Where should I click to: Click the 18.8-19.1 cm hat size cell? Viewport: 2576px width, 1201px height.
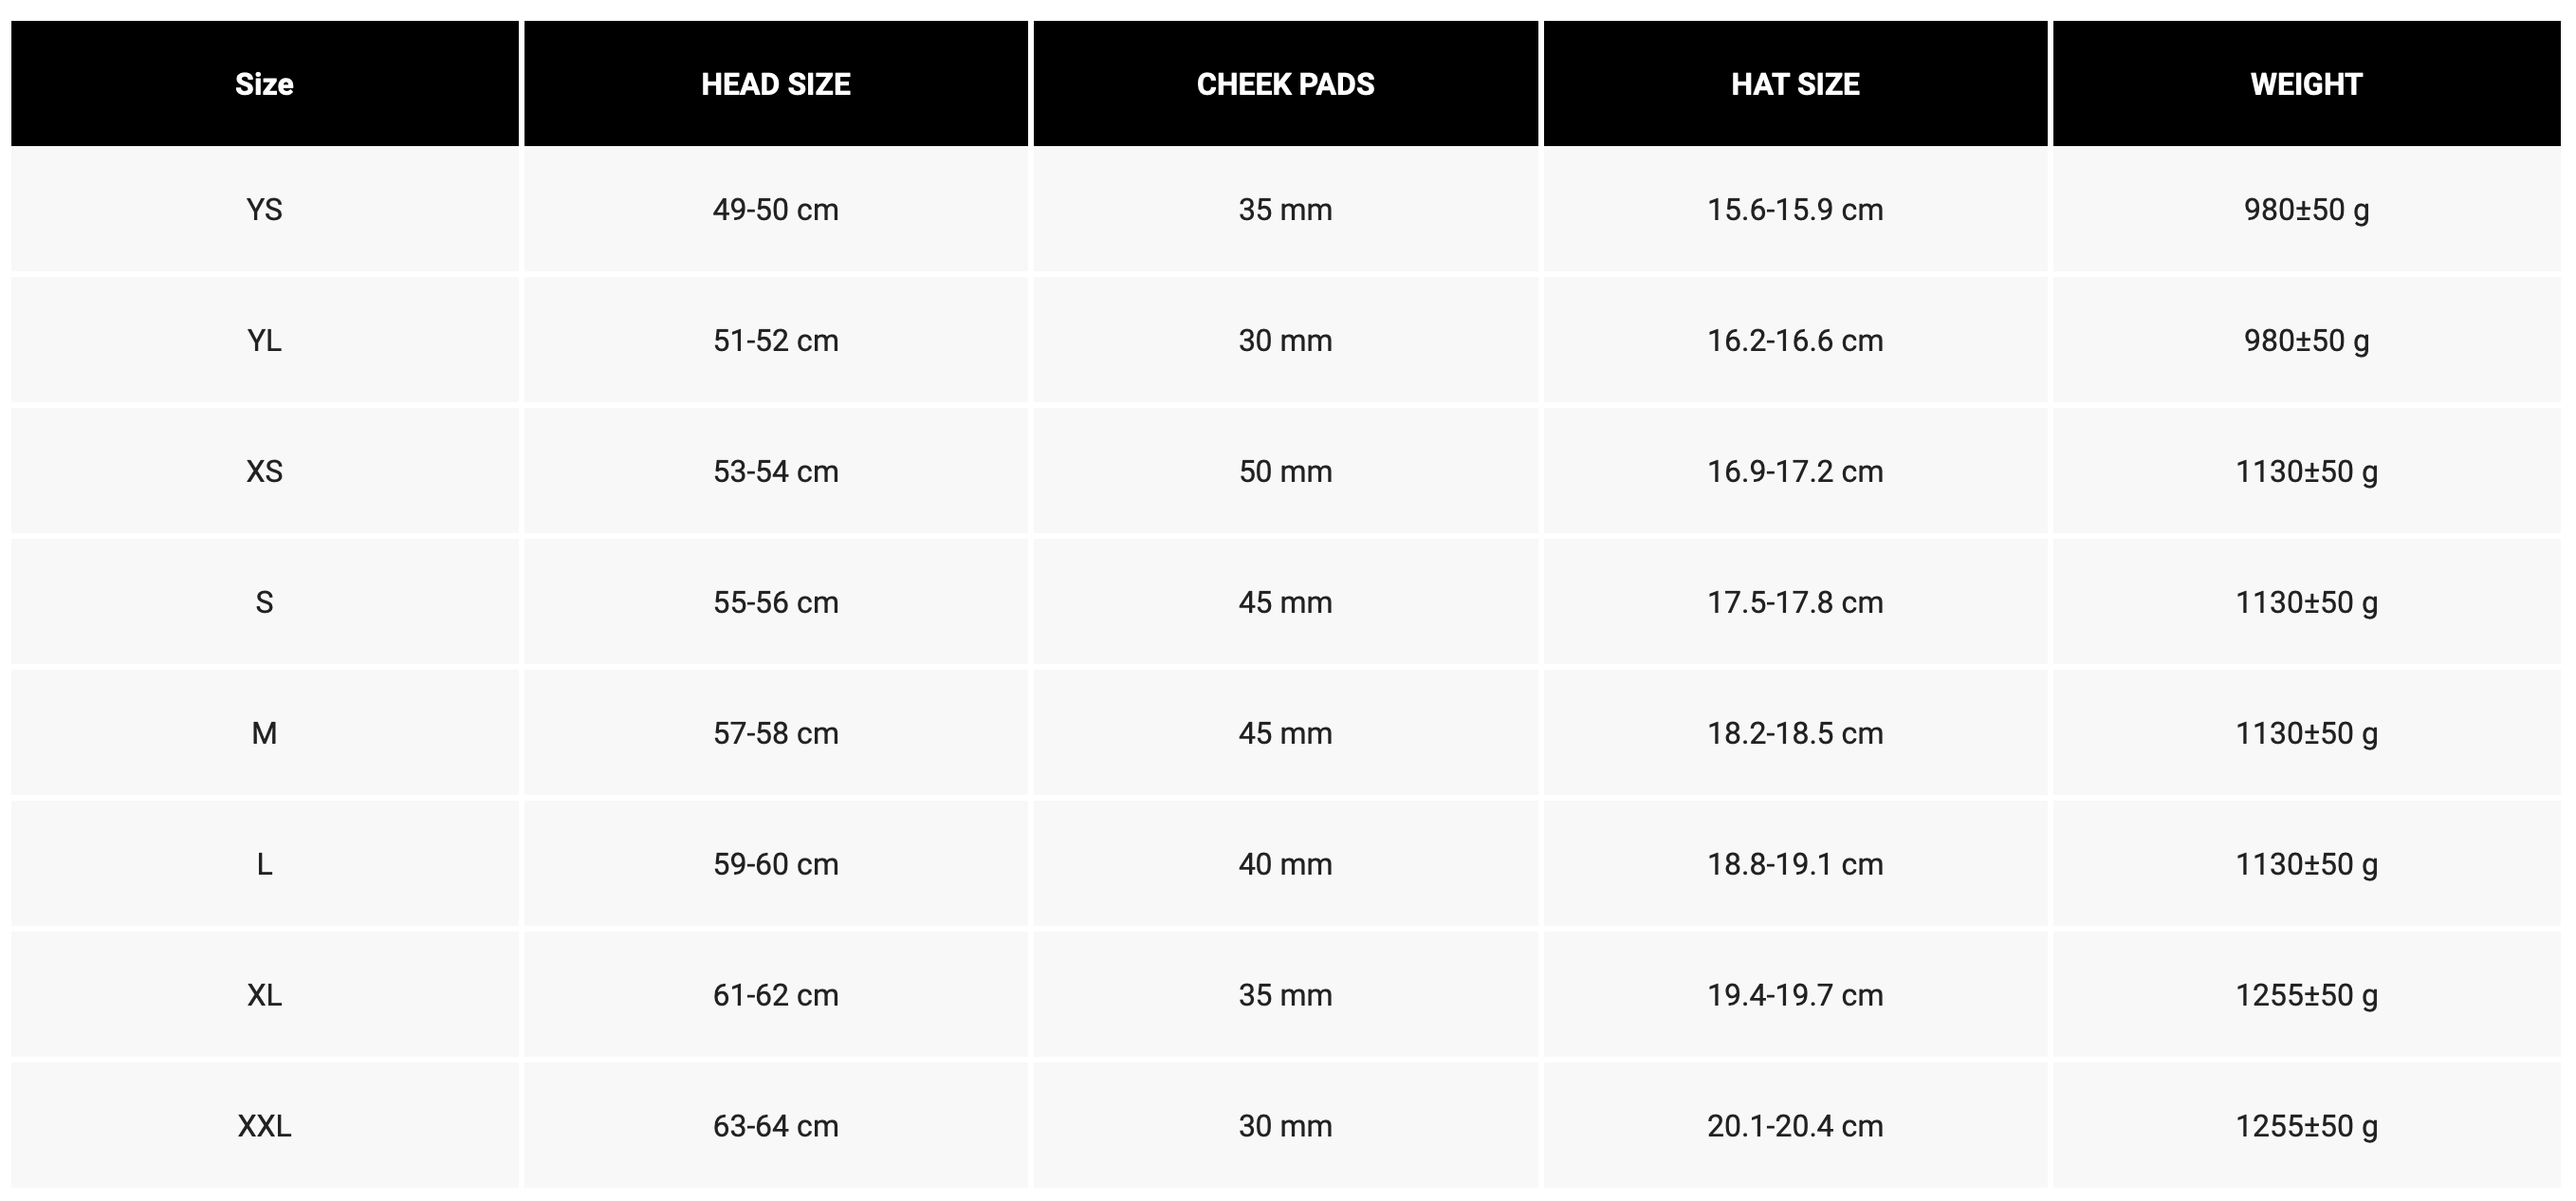pyautogui.click(x=1795, y=865)
